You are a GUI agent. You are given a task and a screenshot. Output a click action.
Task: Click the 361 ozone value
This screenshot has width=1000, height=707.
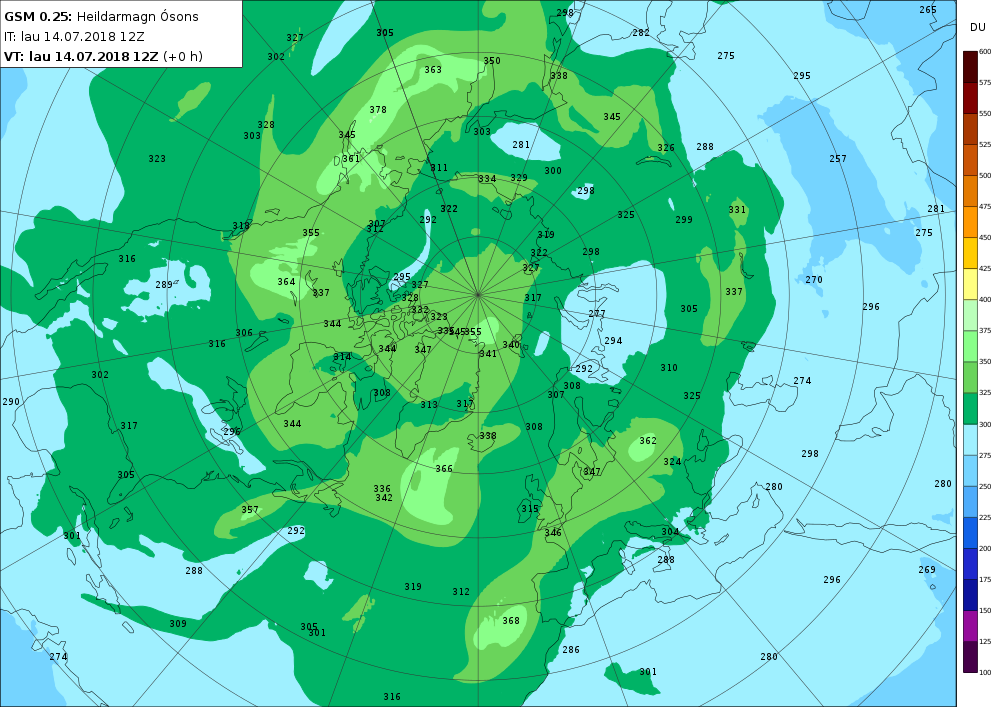(351, 159)
